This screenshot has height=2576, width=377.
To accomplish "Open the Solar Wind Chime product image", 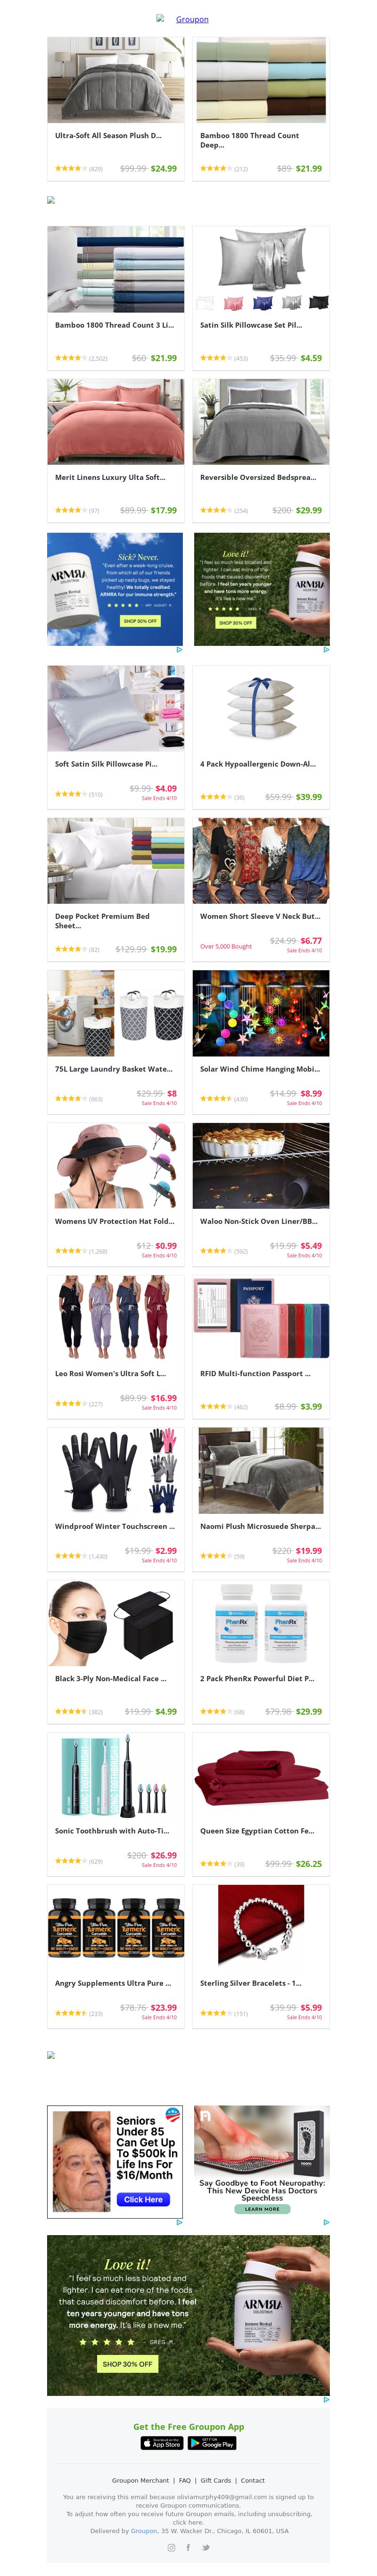I will click(261, 1013).
